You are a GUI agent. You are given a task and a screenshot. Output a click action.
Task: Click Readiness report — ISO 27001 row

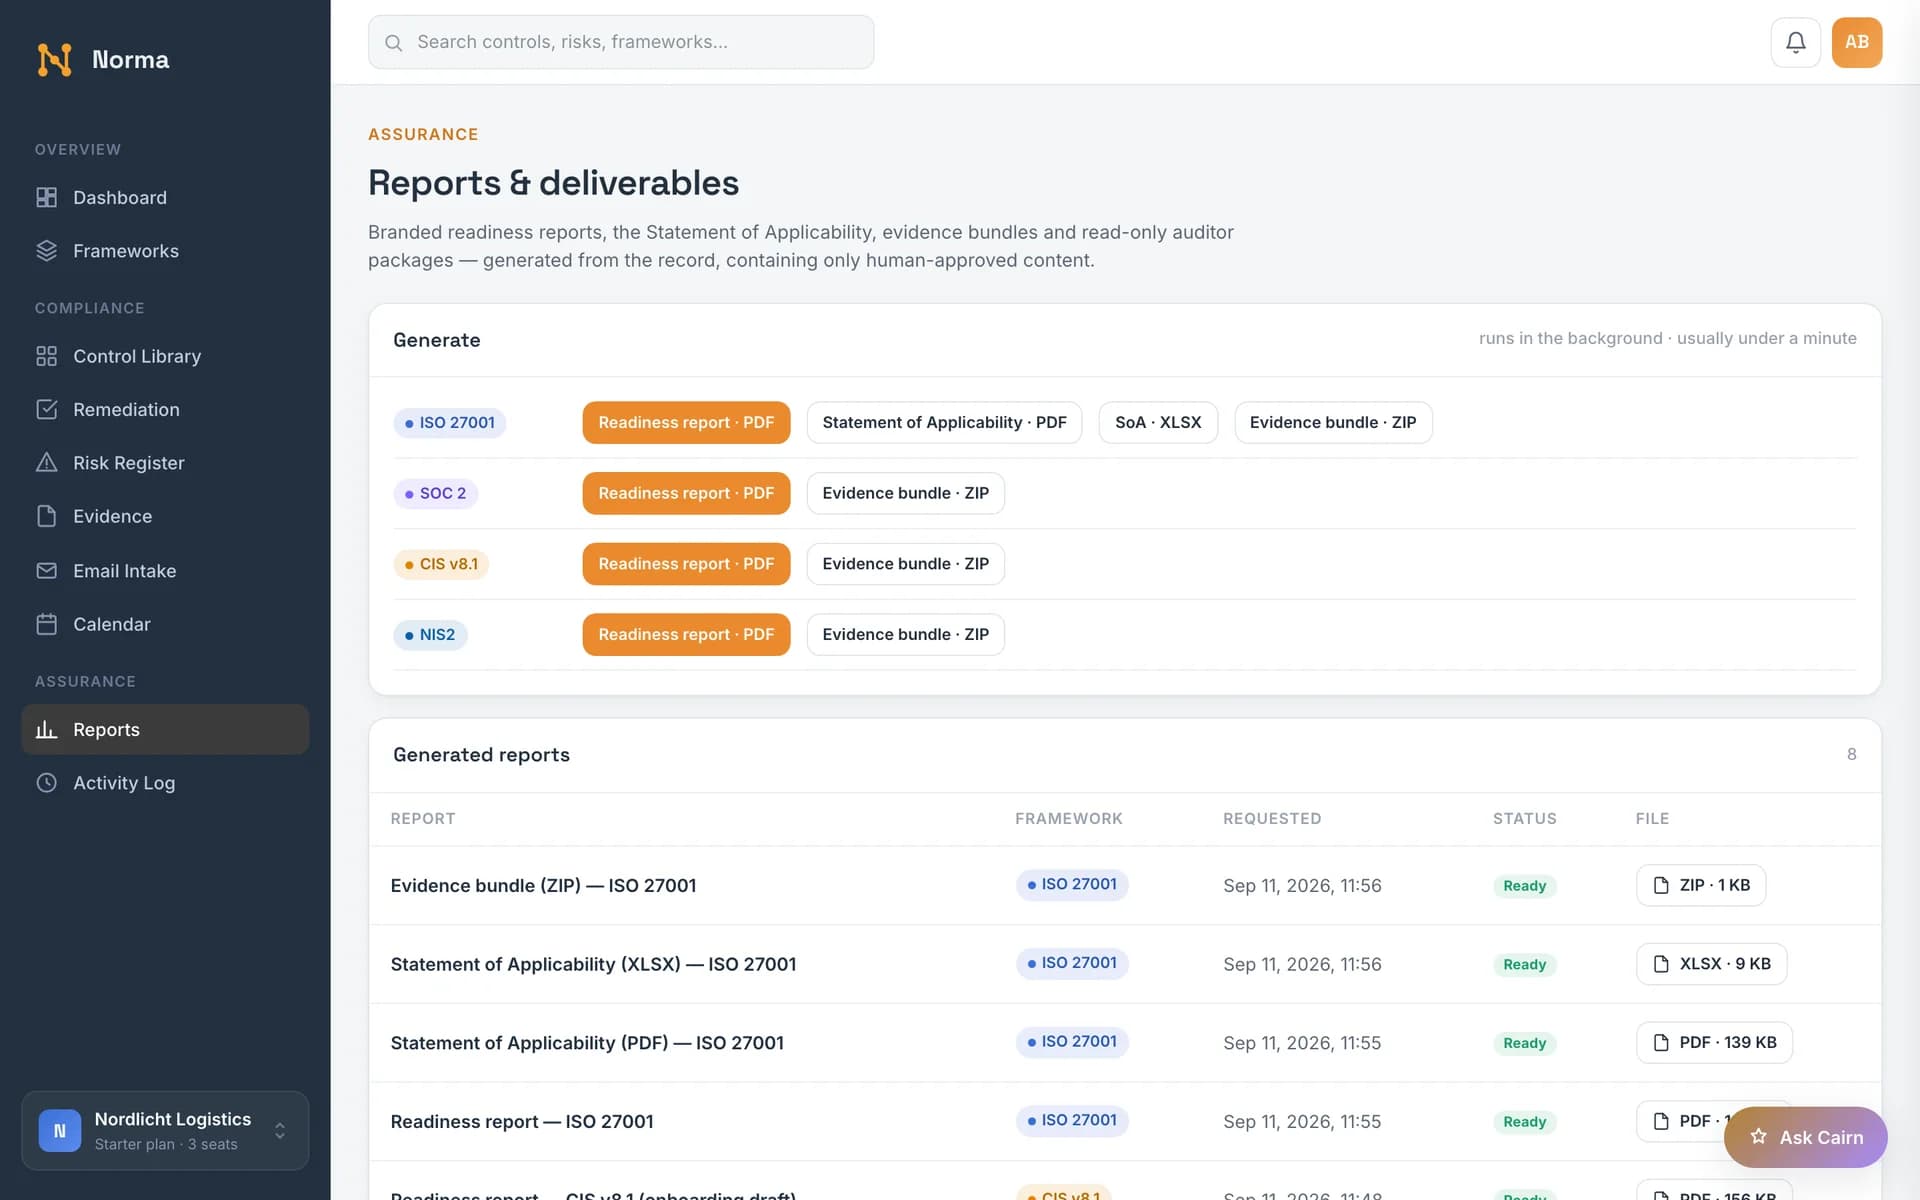click(1125, 1122)
